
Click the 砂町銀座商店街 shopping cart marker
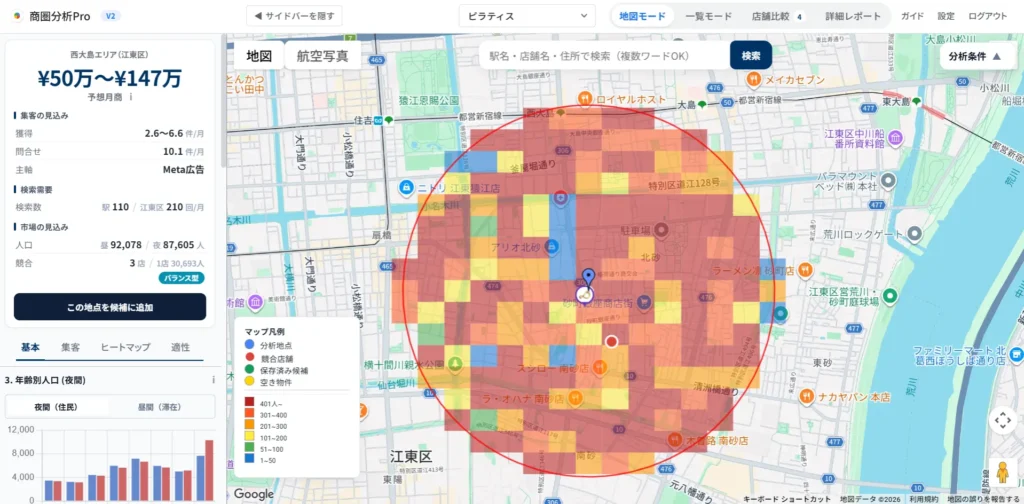pos(645,302)
